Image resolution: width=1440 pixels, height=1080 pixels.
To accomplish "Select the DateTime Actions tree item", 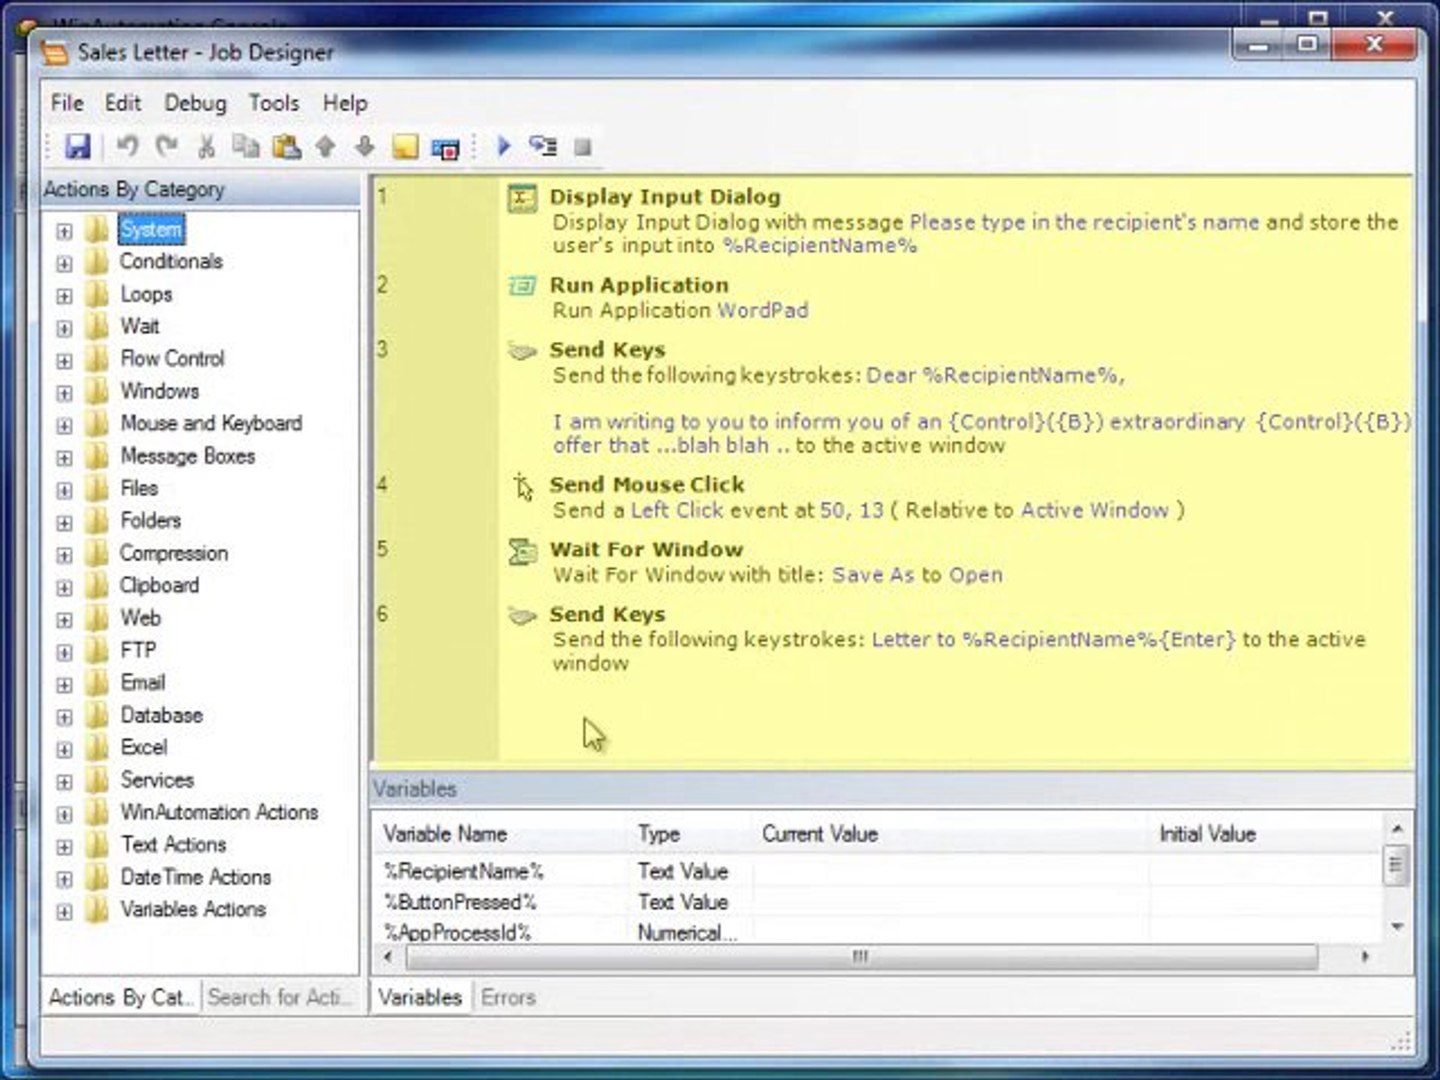I will (x=196, y=877).
